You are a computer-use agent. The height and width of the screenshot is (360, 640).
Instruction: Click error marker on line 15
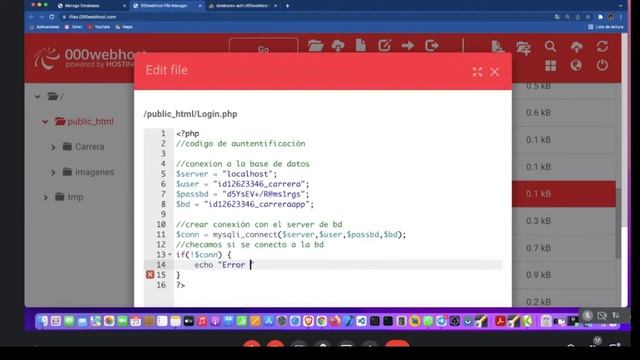(x=150, y=275)
